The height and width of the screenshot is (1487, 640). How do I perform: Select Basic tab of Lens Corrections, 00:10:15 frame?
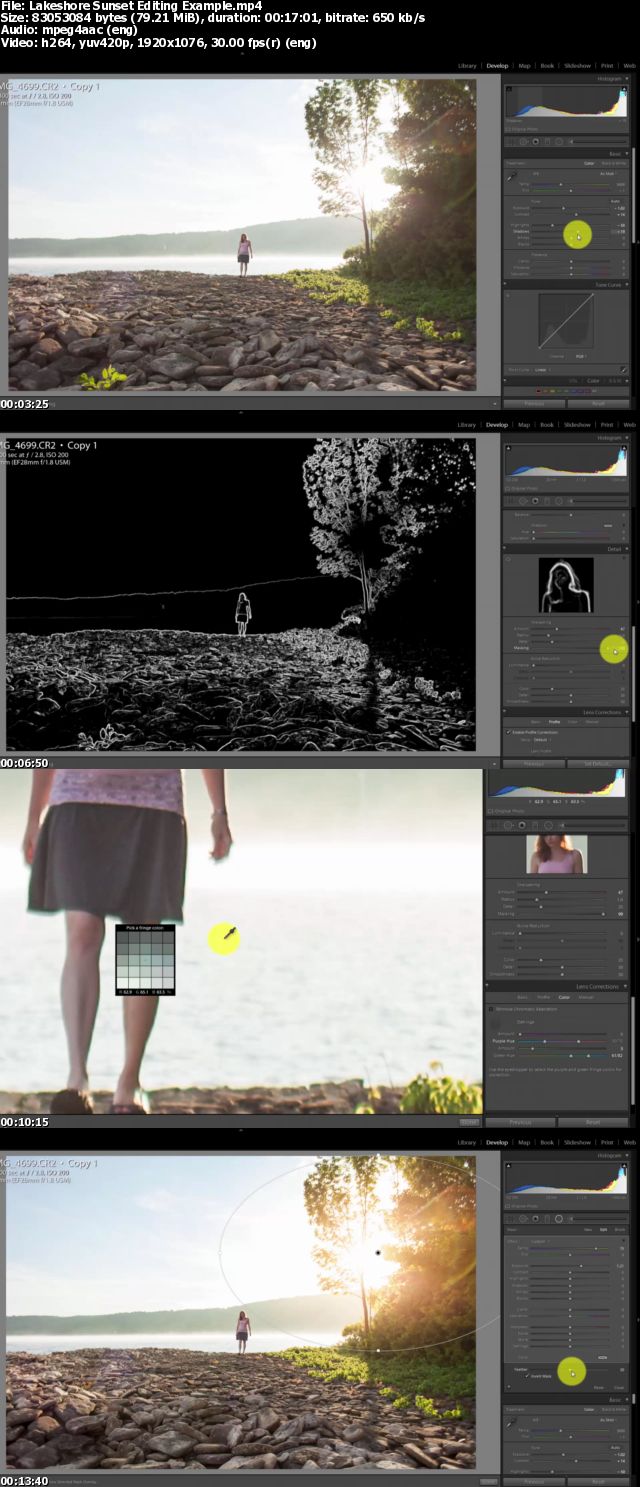tap(522, 997)
